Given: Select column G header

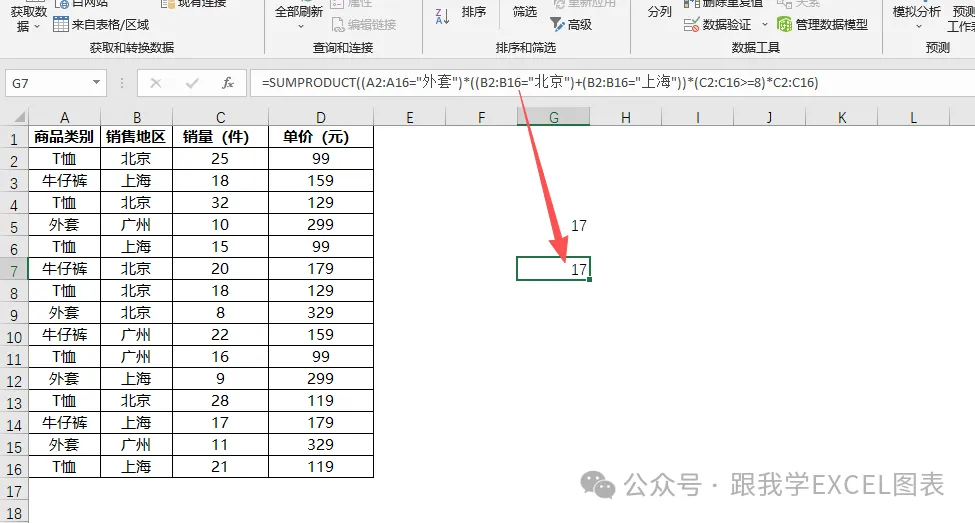Looking at the screenshot, I should point(553,117).
